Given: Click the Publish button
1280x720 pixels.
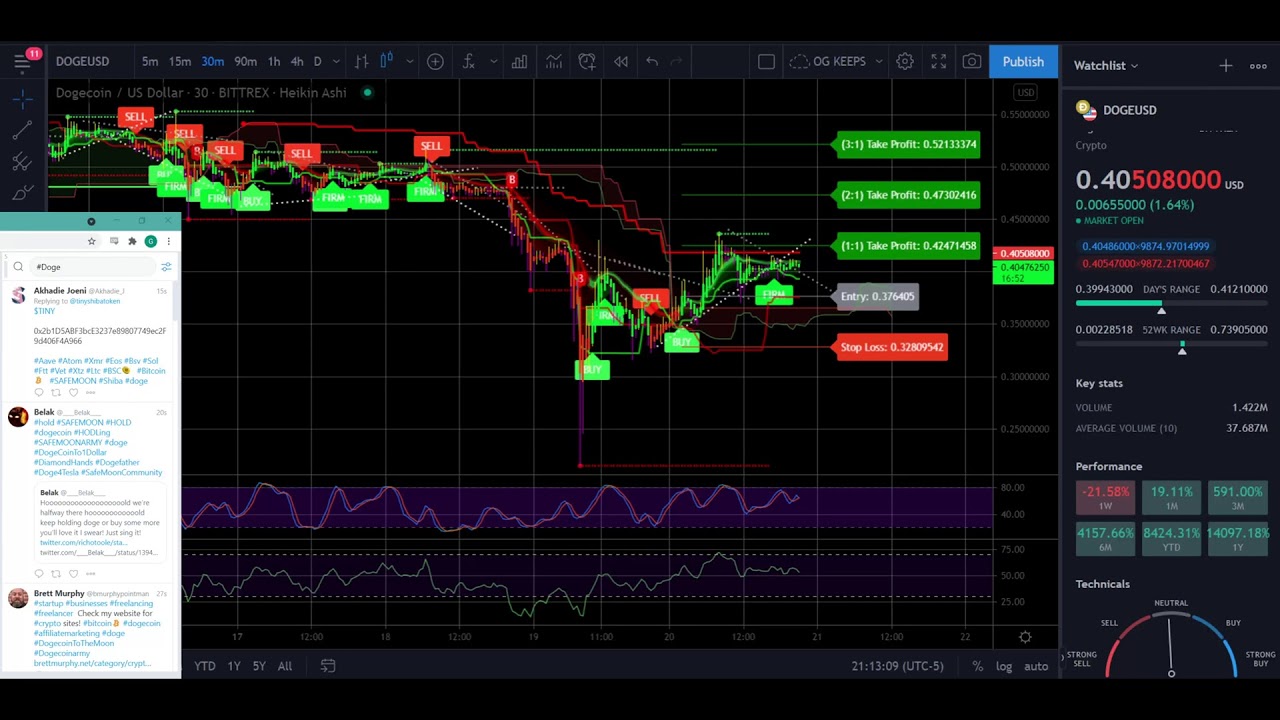Looking at the screenshot, I should (x=1023, y=62).
